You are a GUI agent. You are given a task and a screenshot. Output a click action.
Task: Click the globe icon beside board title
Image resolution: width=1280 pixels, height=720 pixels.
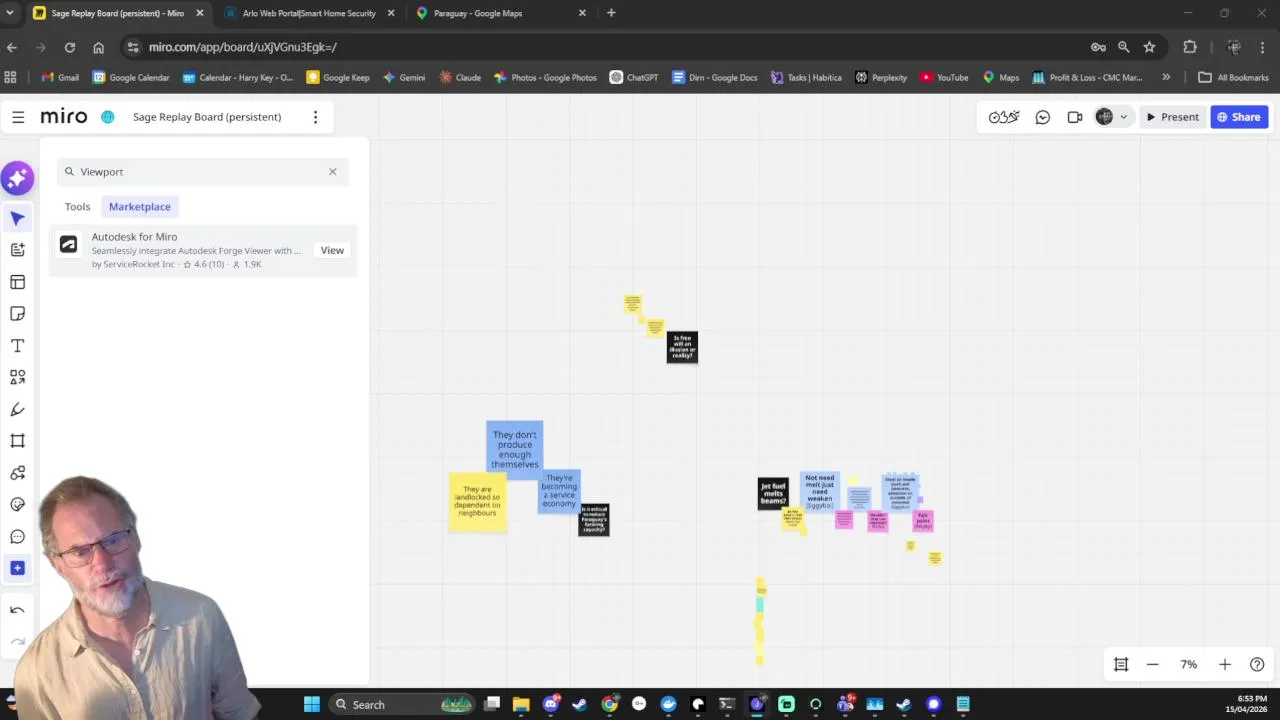(x=108, y=117)
